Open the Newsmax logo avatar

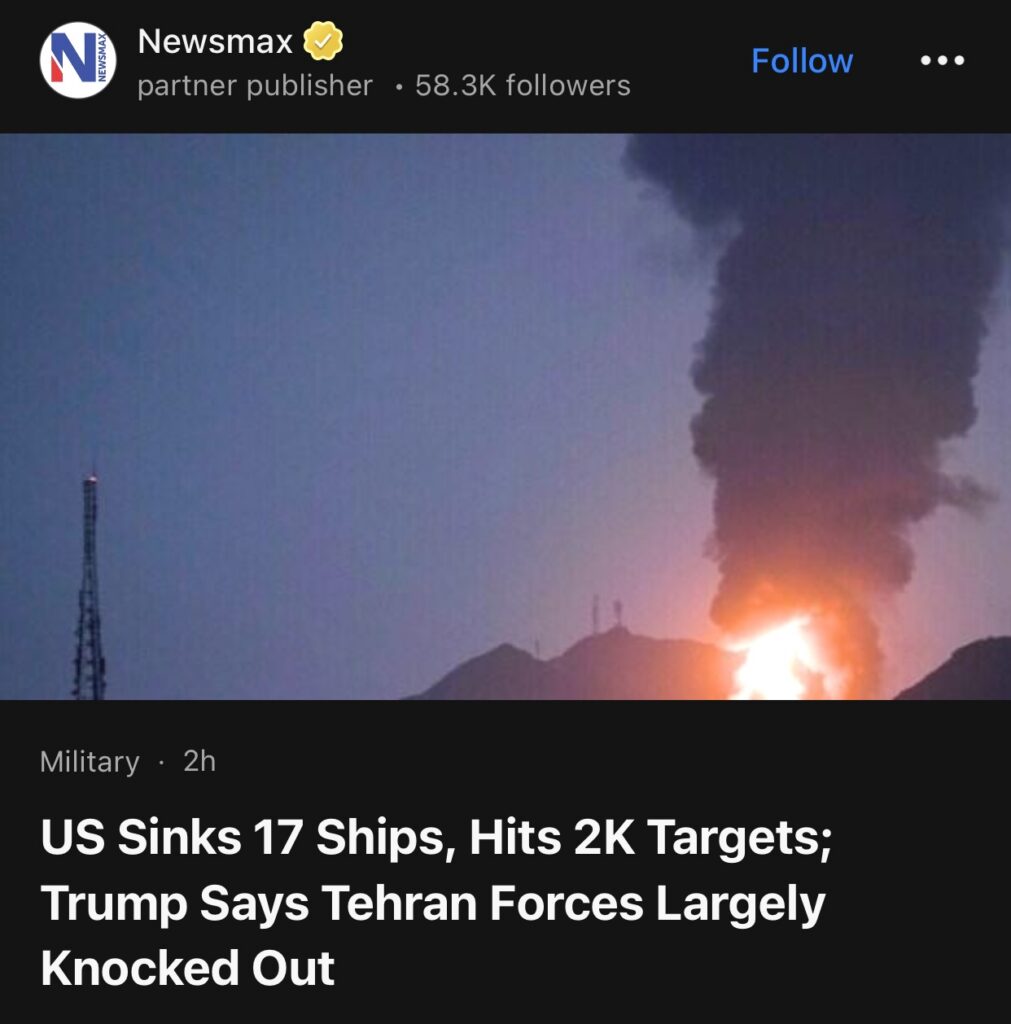point(78,60)
